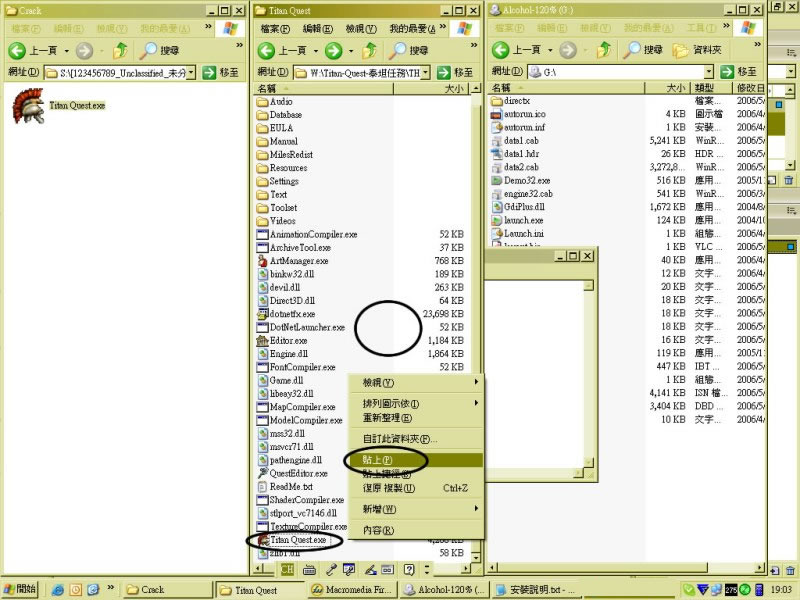Click 移至 Go button in Crack window

click(x=221, y=73)
